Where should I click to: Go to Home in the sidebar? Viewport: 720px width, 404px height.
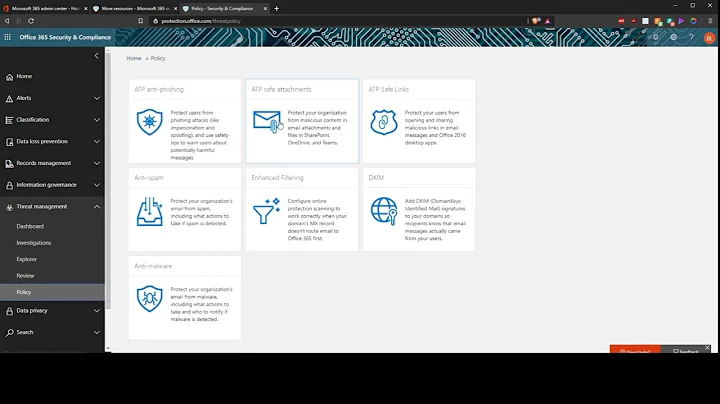(24, 76)
